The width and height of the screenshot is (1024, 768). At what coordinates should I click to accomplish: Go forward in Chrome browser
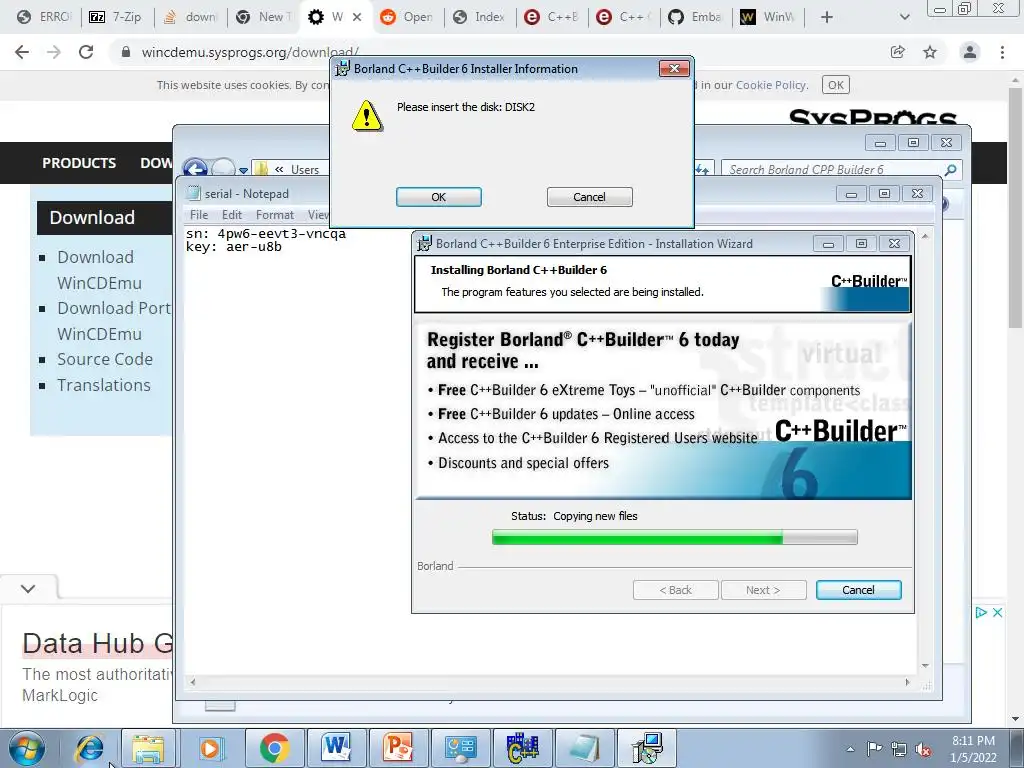[54, 52]
